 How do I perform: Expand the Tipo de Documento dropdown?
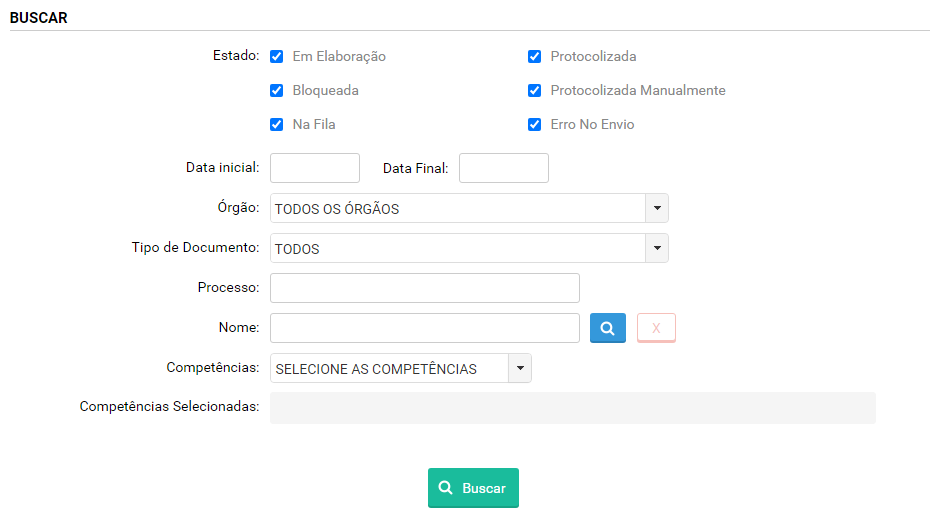pyautogui.click(x=468, y=248)
